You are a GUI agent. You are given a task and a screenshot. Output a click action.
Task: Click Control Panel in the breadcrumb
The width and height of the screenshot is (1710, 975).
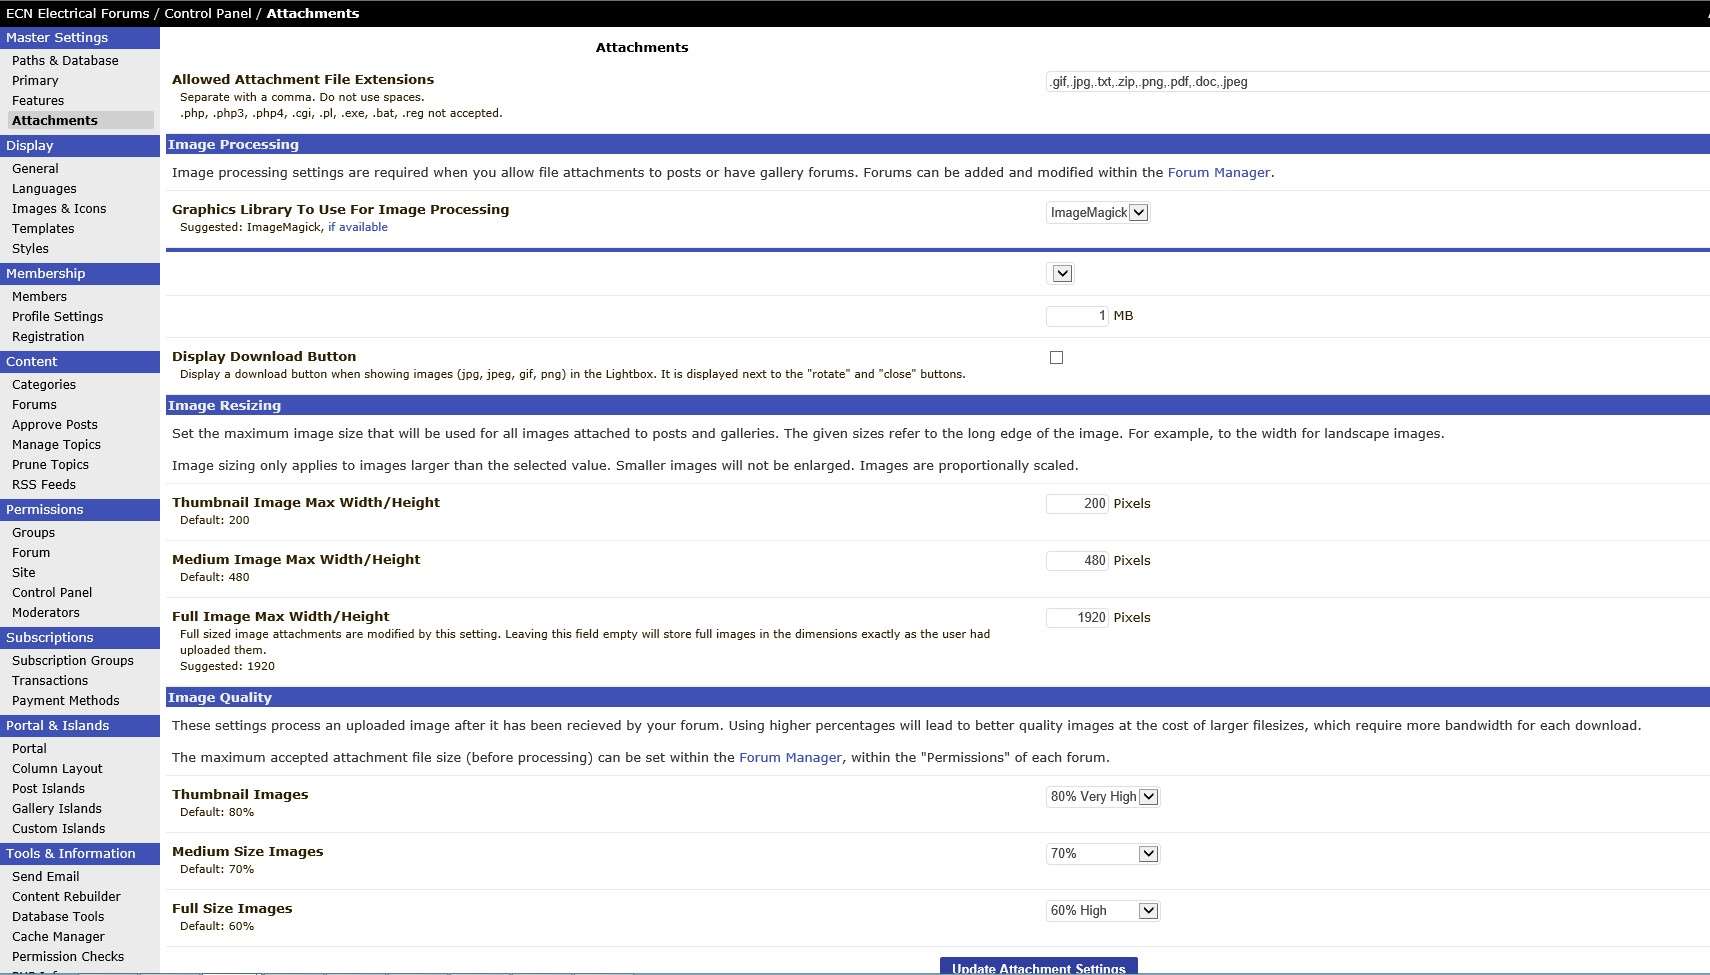click(207, 13)
